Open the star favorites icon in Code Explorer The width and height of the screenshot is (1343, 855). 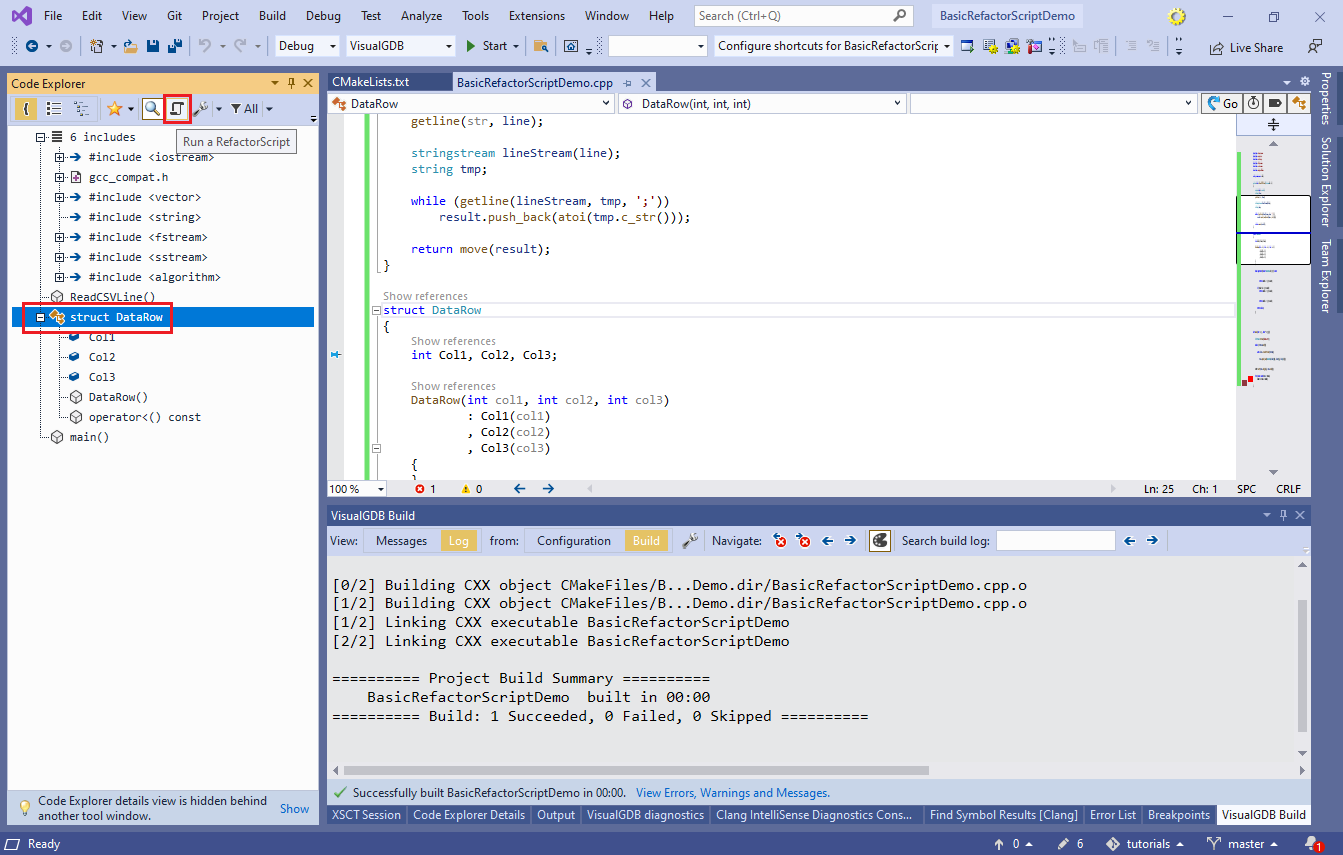(114, 108)
